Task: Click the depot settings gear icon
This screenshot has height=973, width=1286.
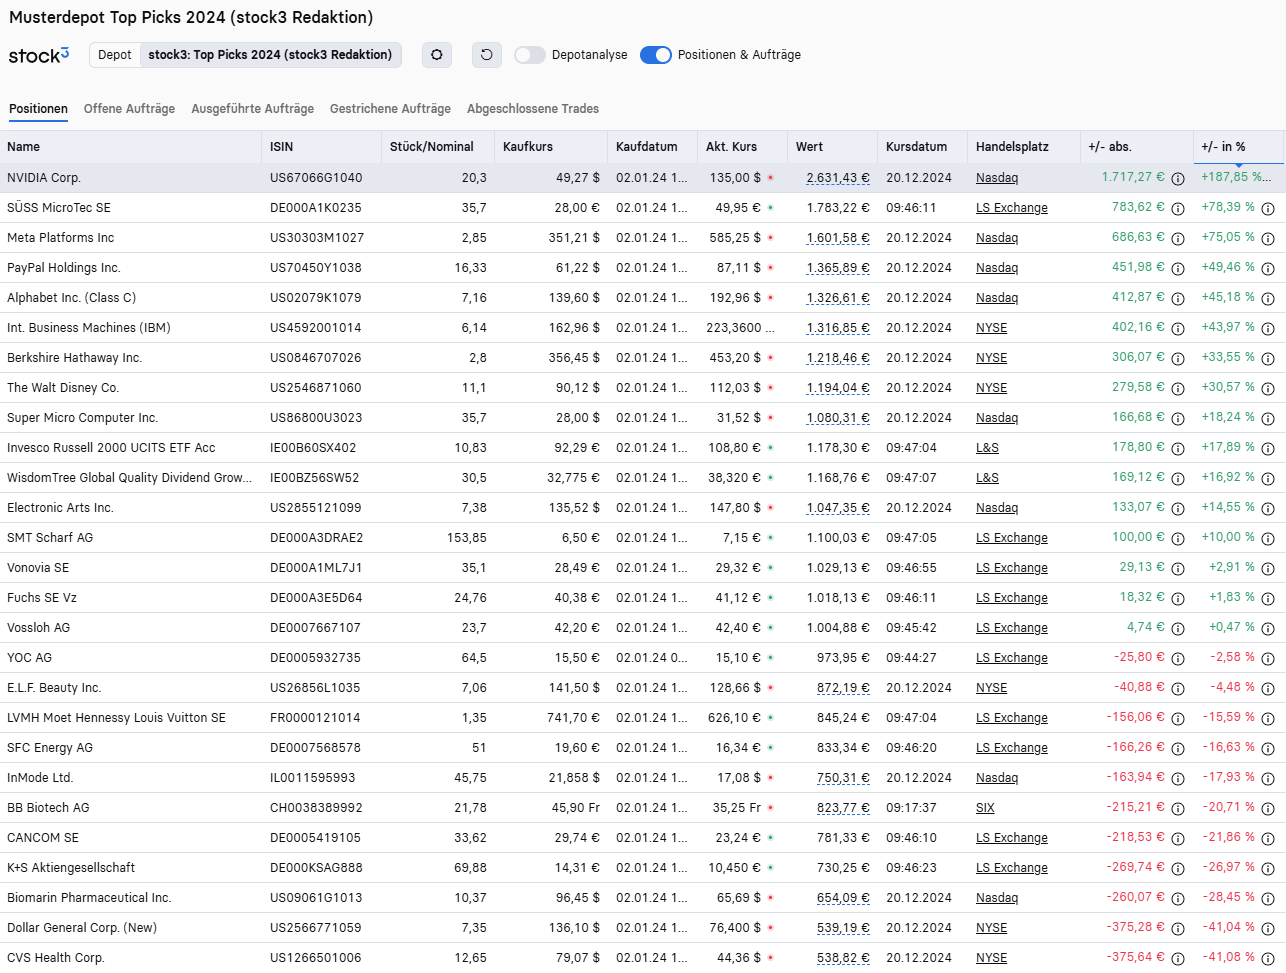Action: pos(437,55)
